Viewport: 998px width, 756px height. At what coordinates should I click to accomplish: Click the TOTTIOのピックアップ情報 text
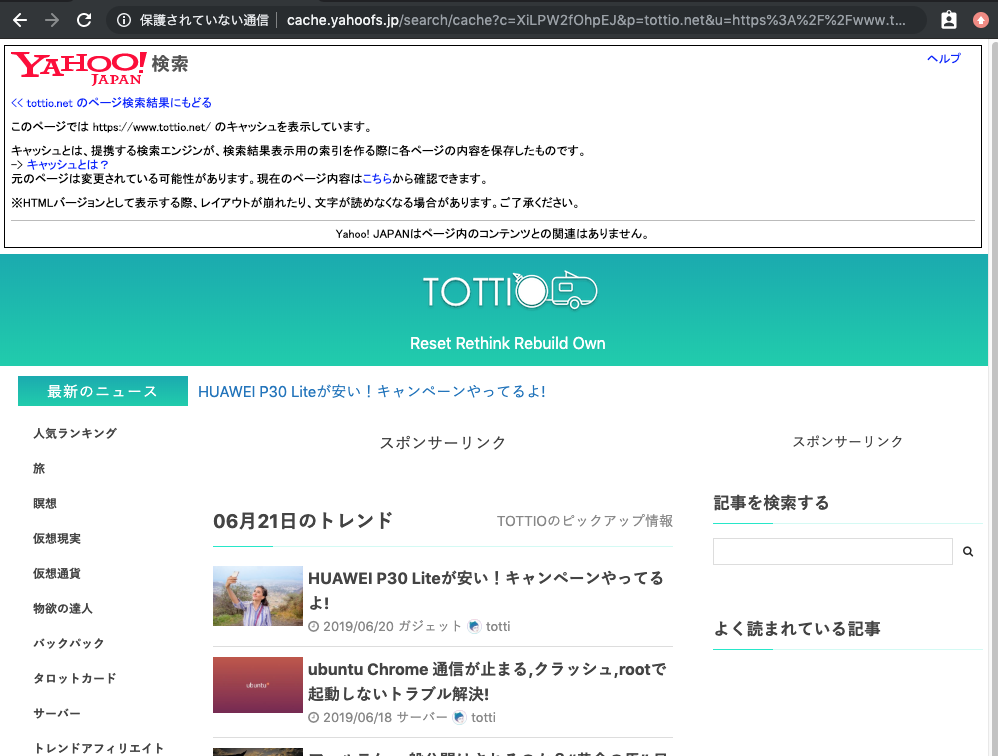pyautogui.click(x=585, y=521)
